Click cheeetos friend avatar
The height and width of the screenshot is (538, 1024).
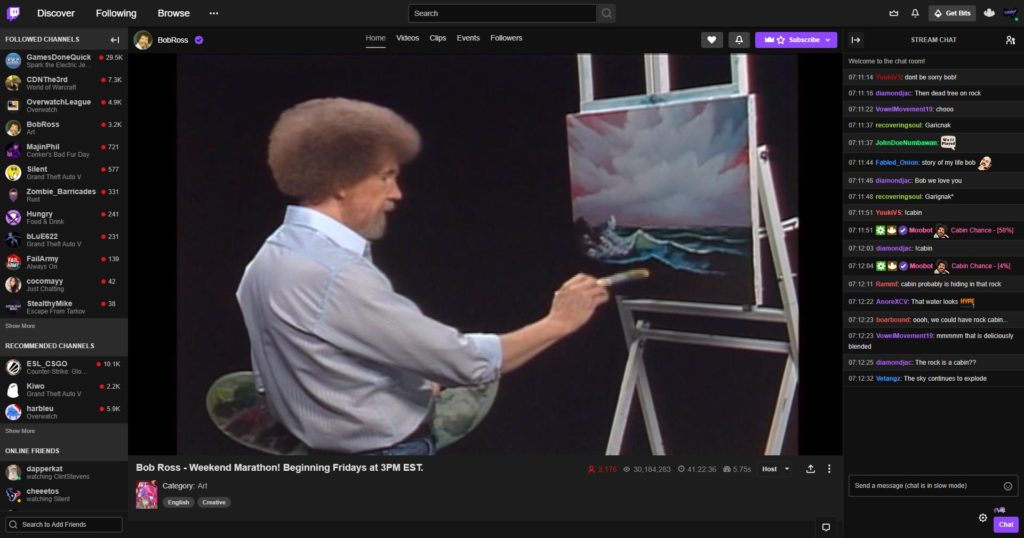pos(13,494)
